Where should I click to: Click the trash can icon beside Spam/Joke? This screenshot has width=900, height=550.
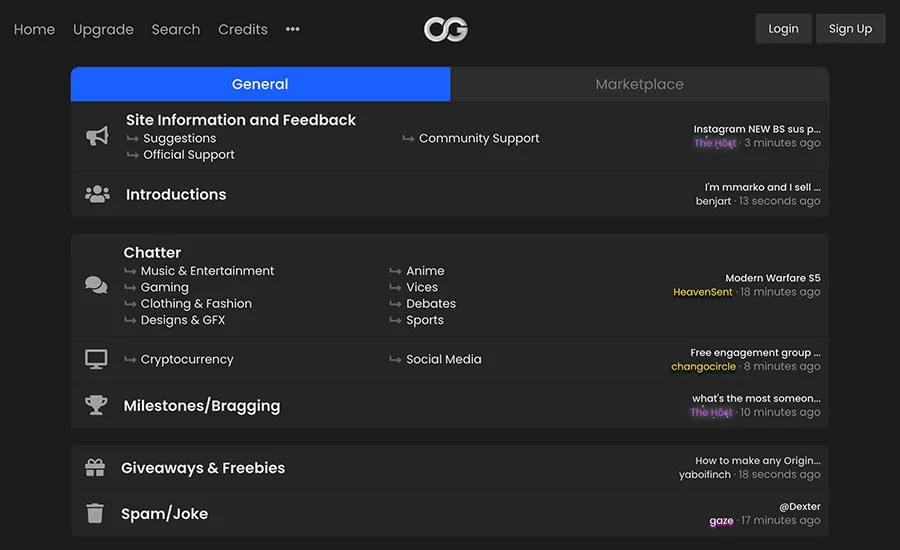point(95,513)
